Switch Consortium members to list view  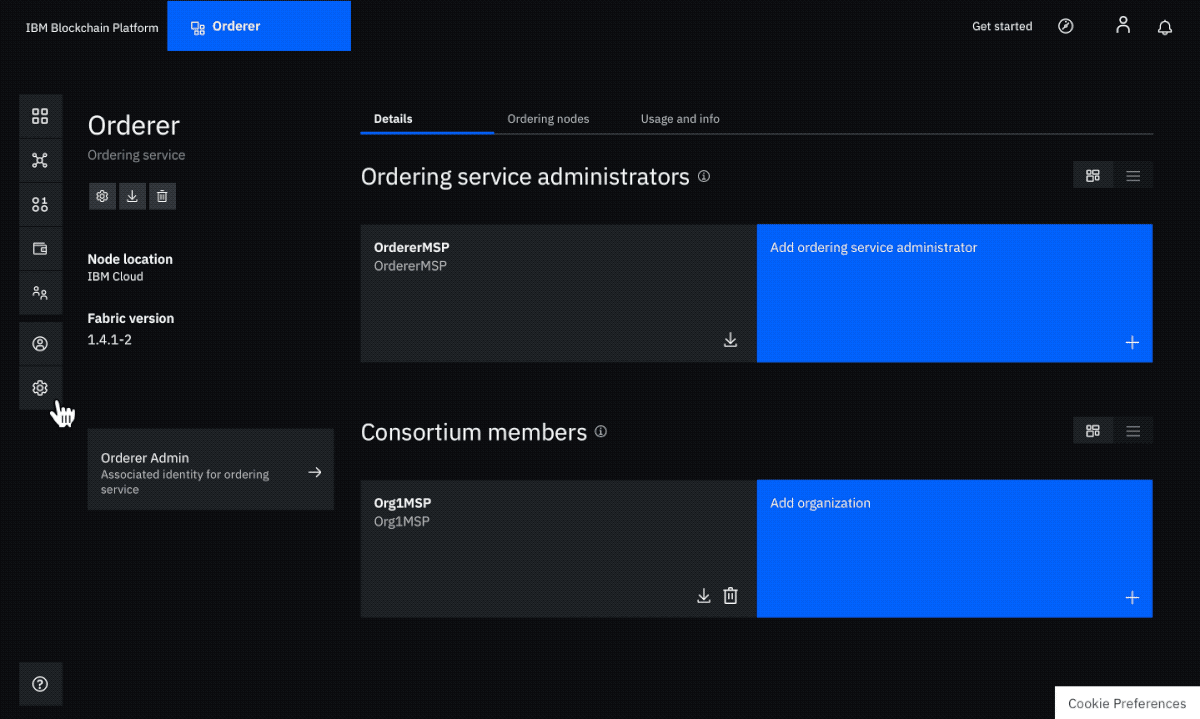pos(1133,431)
